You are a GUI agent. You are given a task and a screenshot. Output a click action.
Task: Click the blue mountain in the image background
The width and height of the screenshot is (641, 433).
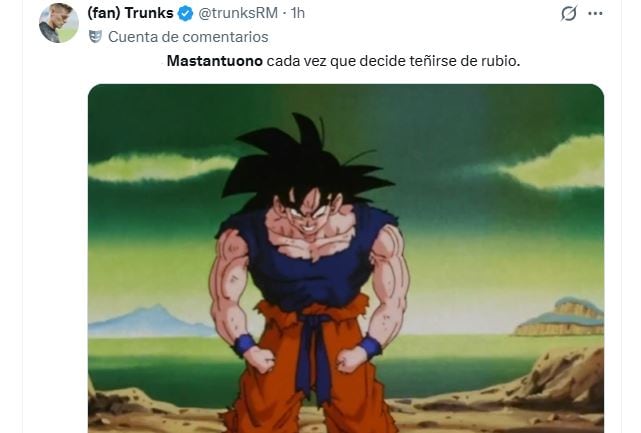(x=149, y=321)
